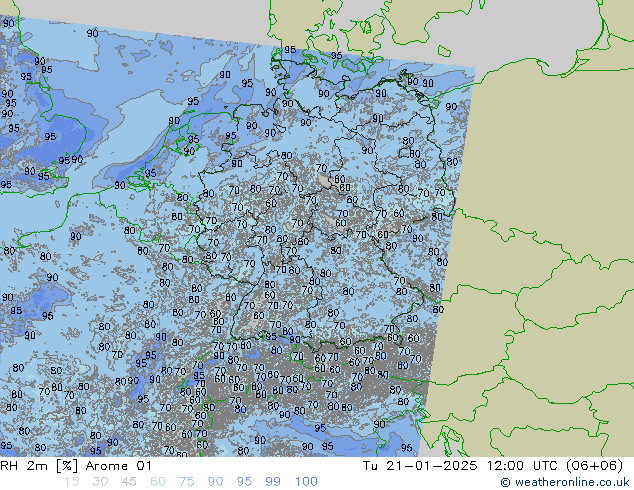Select the legend value 30

(x=100, y=482)
